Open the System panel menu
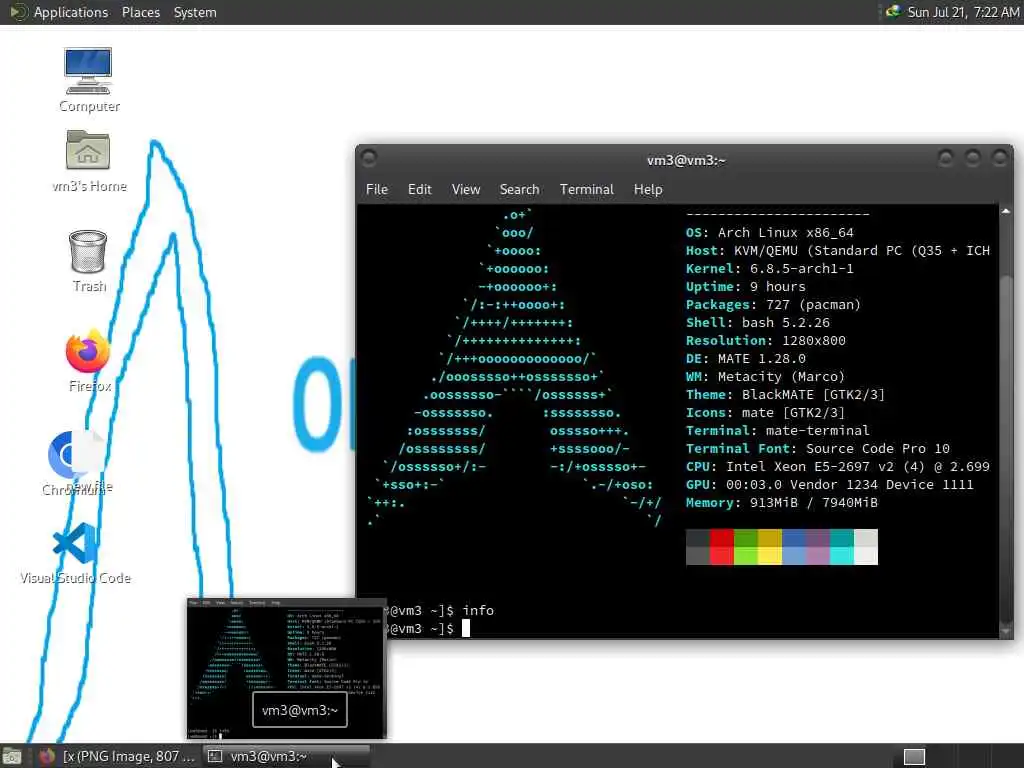 coord(195,12)
